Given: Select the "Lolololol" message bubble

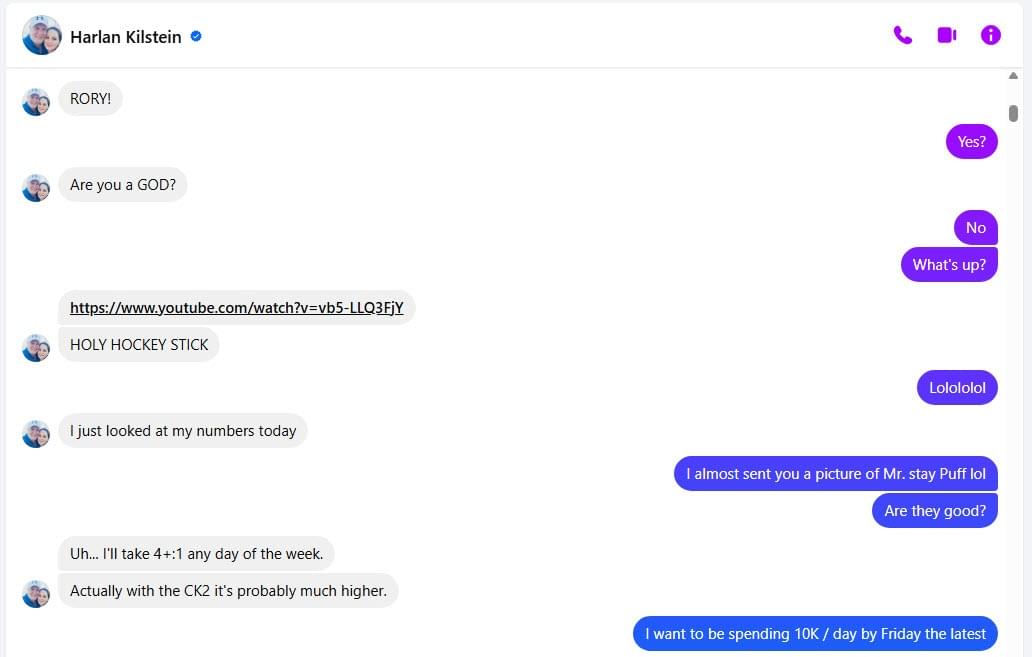Looking at the screenshot, I should [x=957, y=388].
